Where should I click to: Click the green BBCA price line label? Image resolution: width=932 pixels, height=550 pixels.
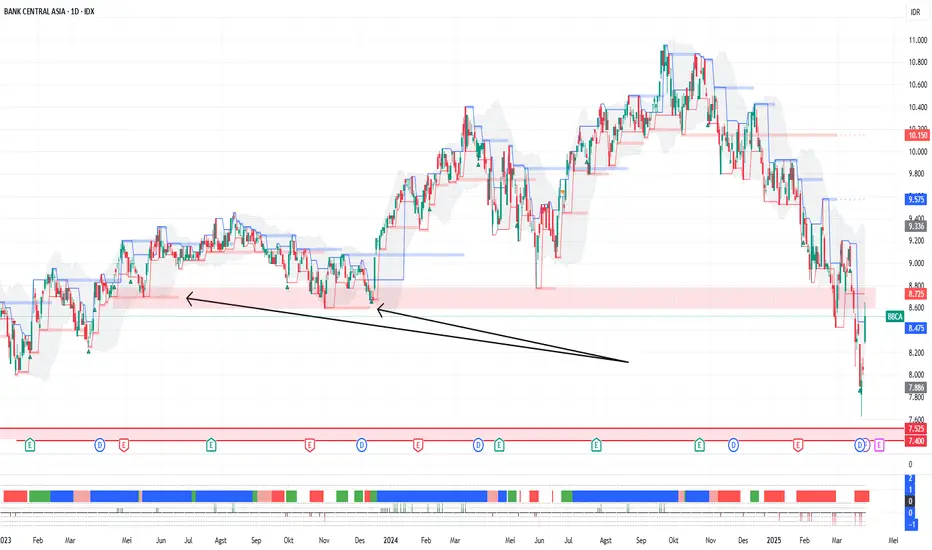895,316
